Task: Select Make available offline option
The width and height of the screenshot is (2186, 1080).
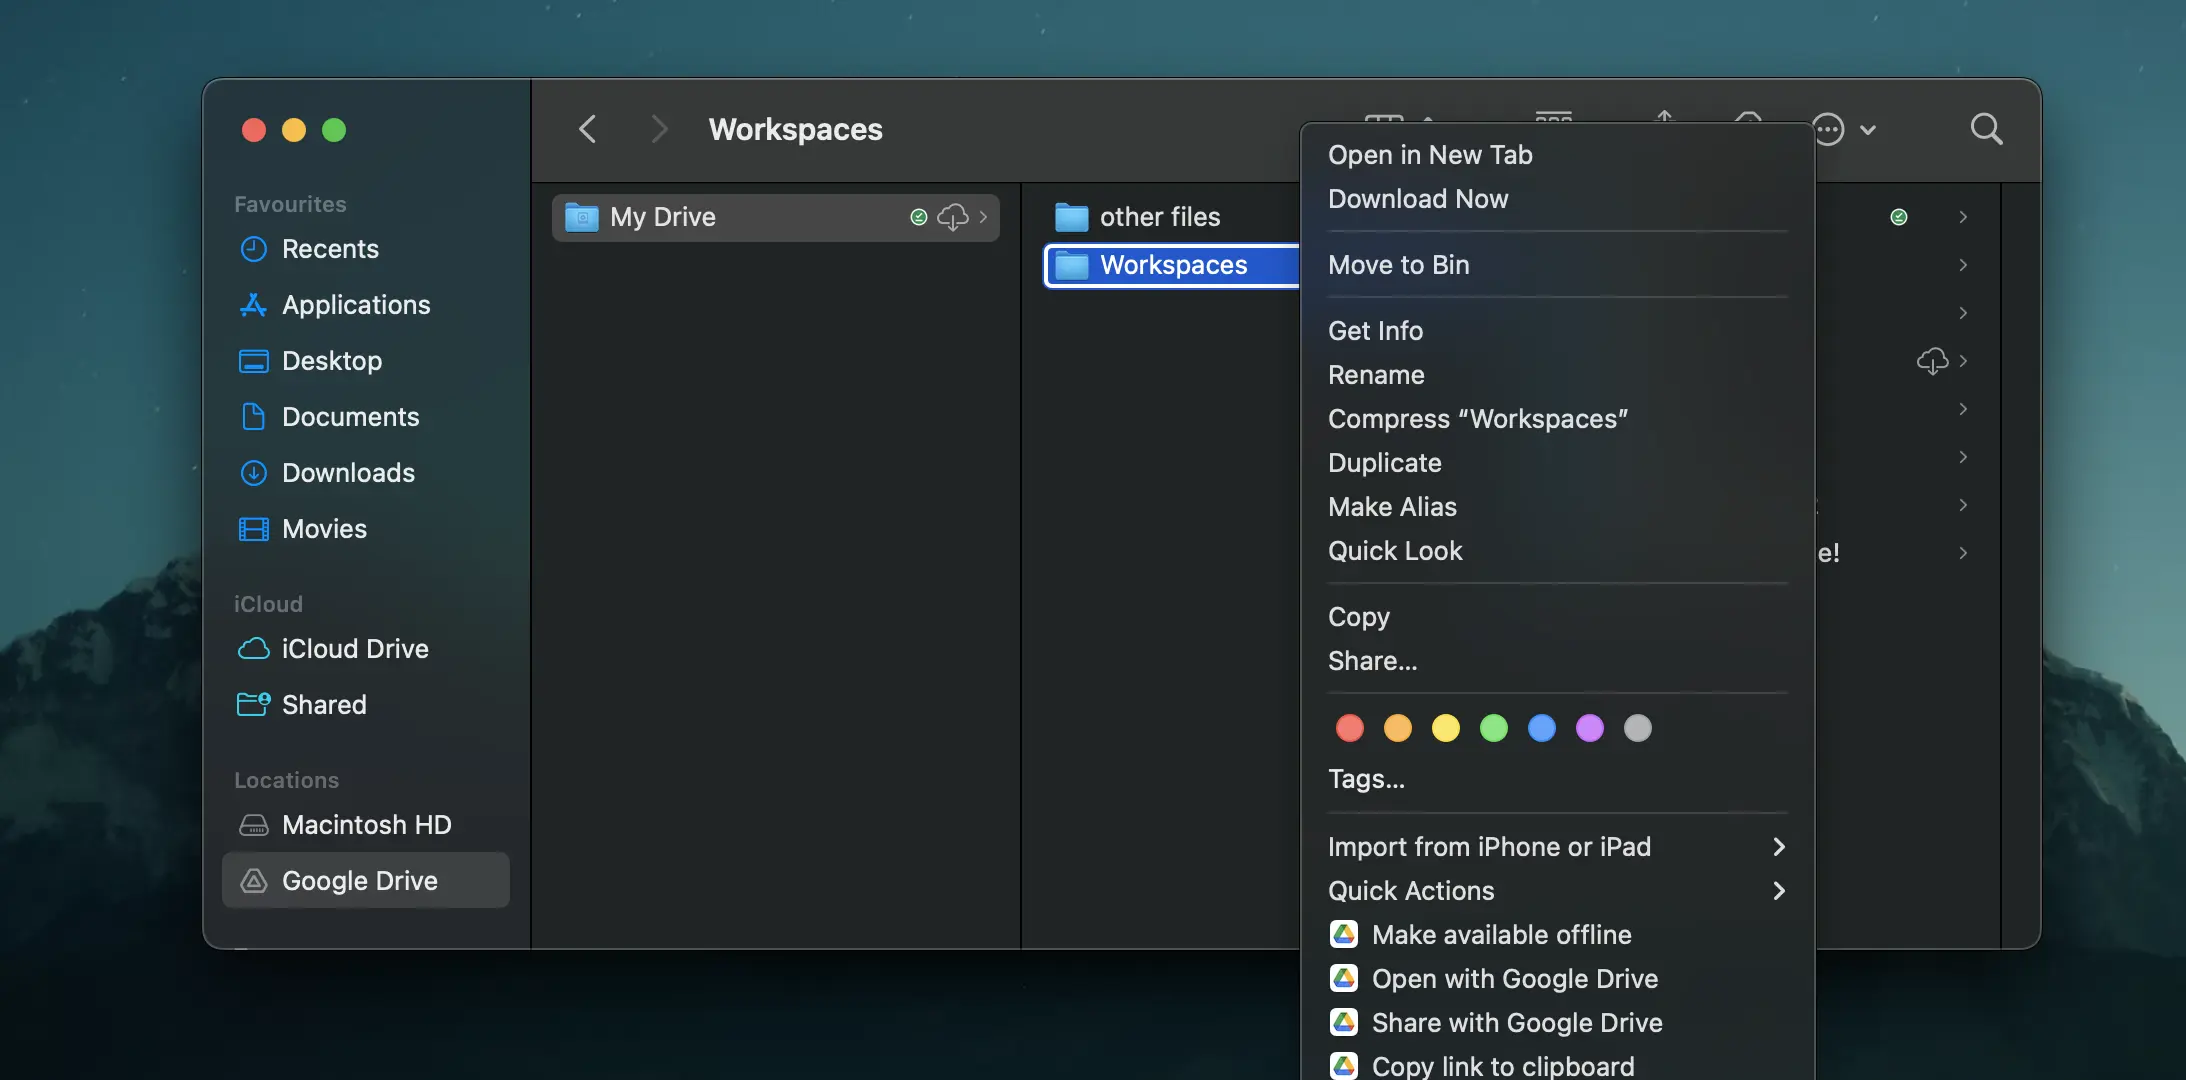Action: (x=1501, y=935)
